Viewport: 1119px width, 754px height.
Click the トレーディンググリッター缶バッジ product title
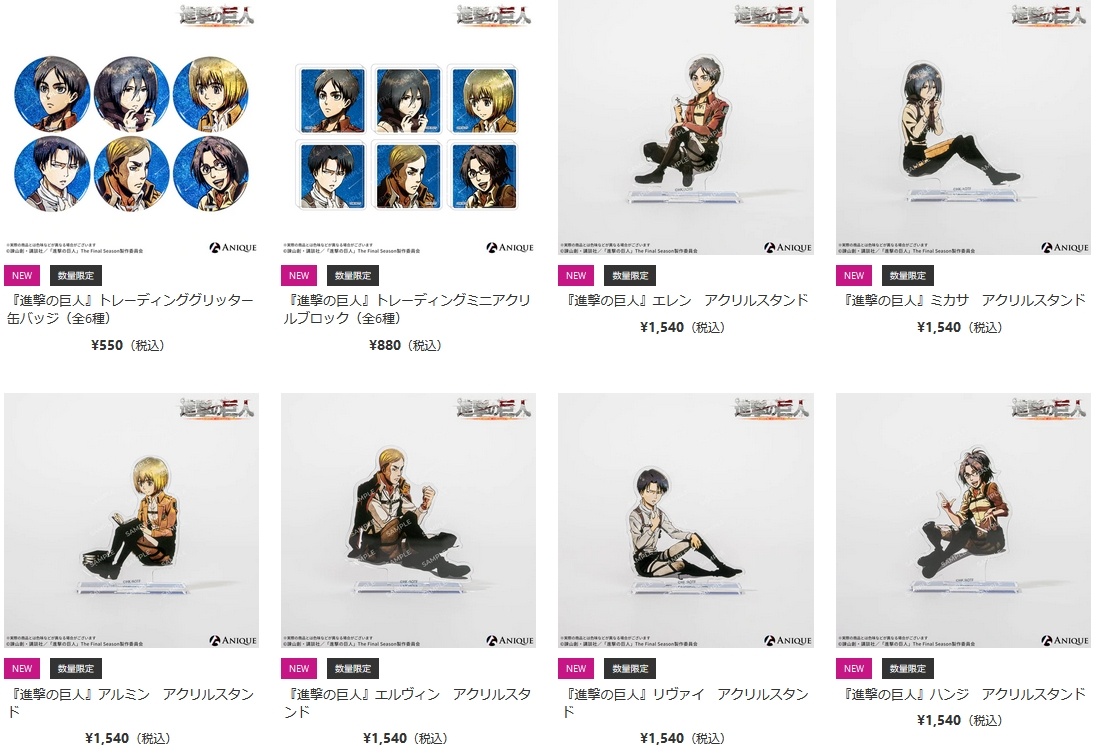(131, 309)
